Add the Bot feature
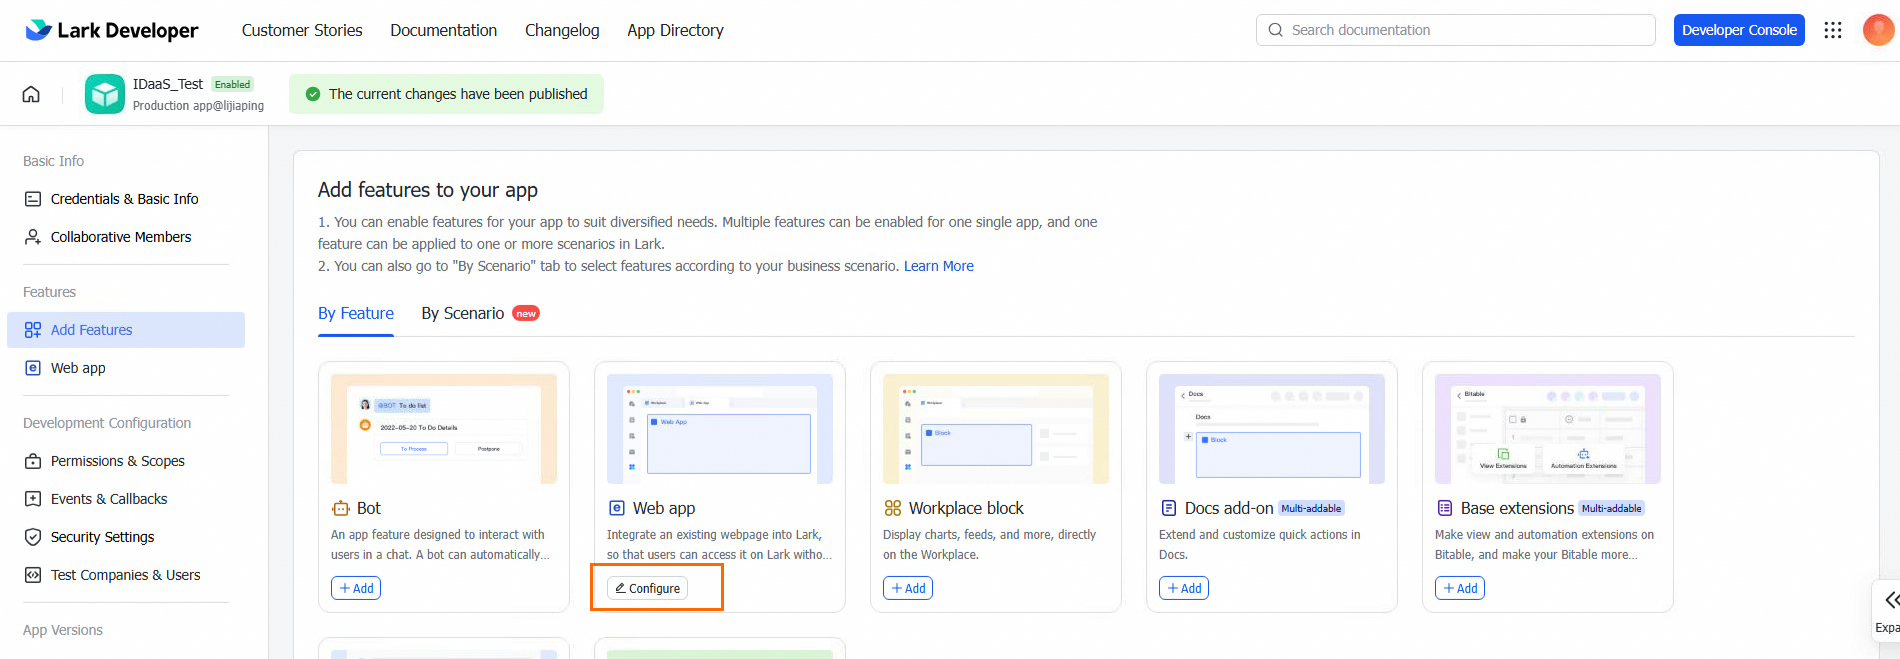Viewport: 1900px width, 659px height. [x=356, y=588]
